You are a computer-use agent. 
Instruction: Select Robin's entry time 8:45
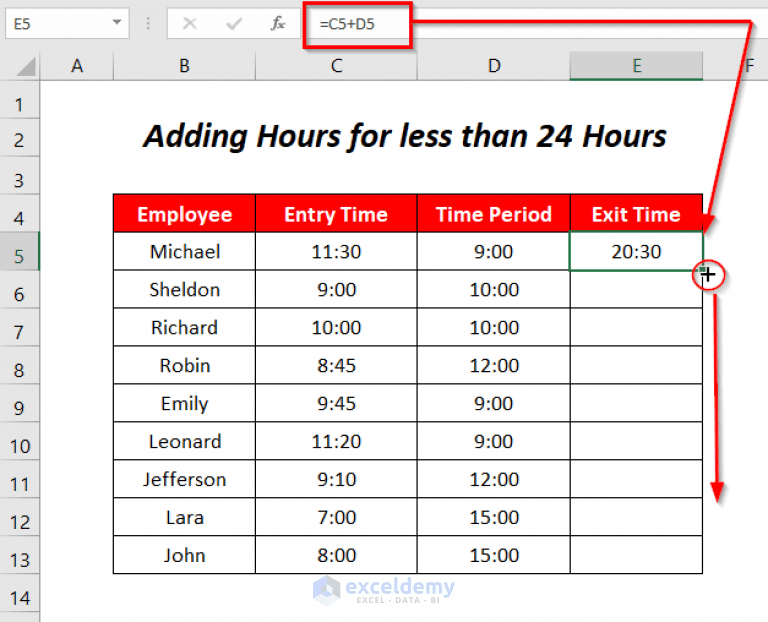coord(336,365)
